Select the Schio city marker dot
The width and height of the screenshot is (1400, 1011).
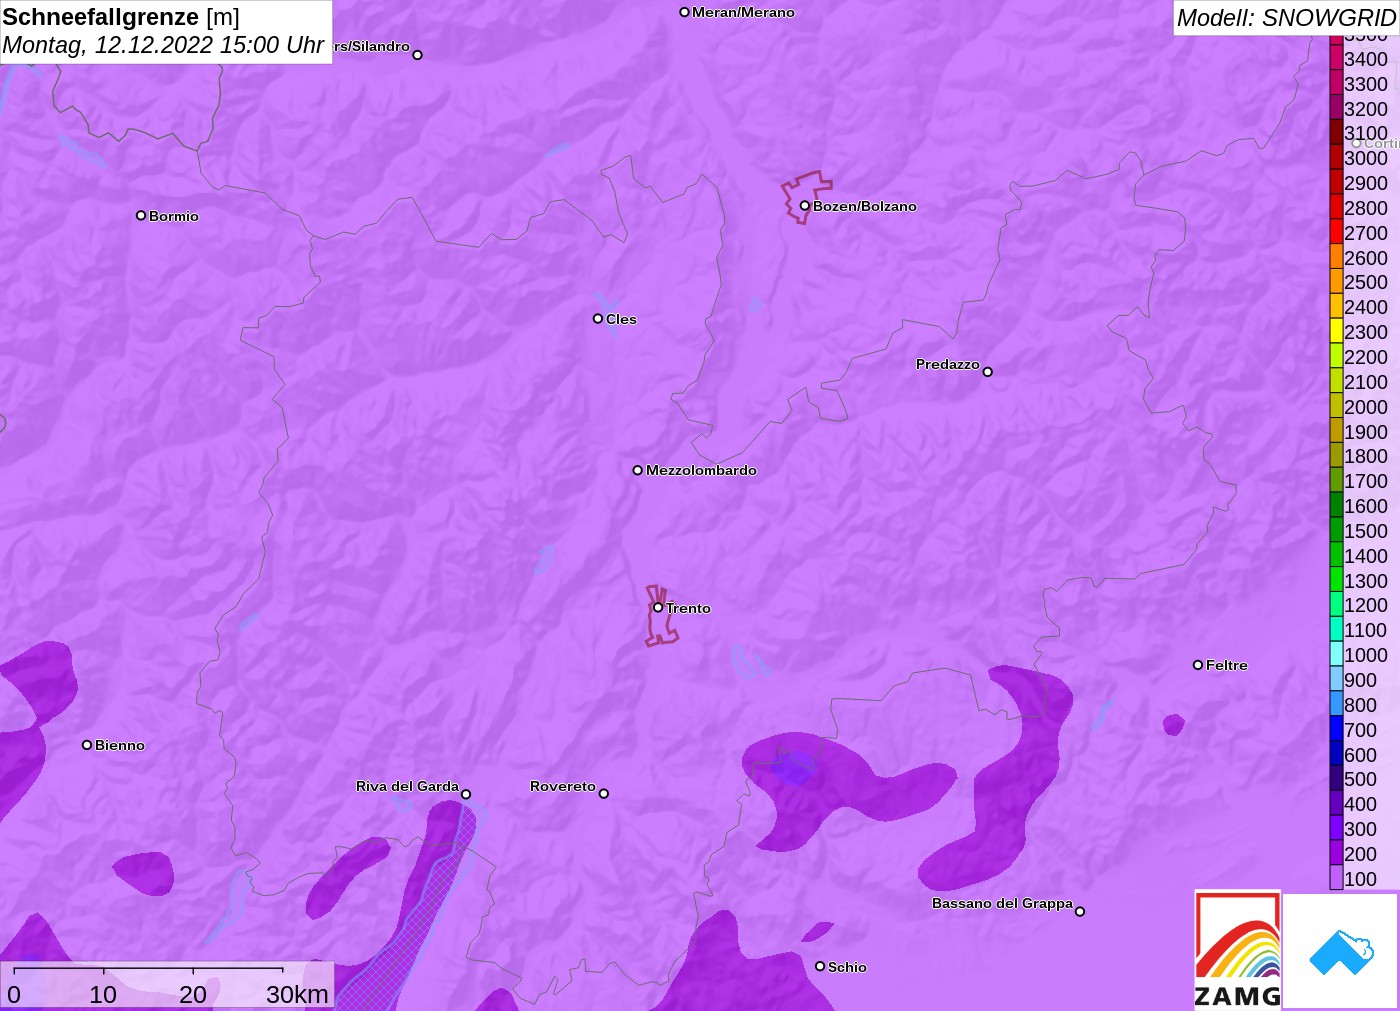[820, 966]
